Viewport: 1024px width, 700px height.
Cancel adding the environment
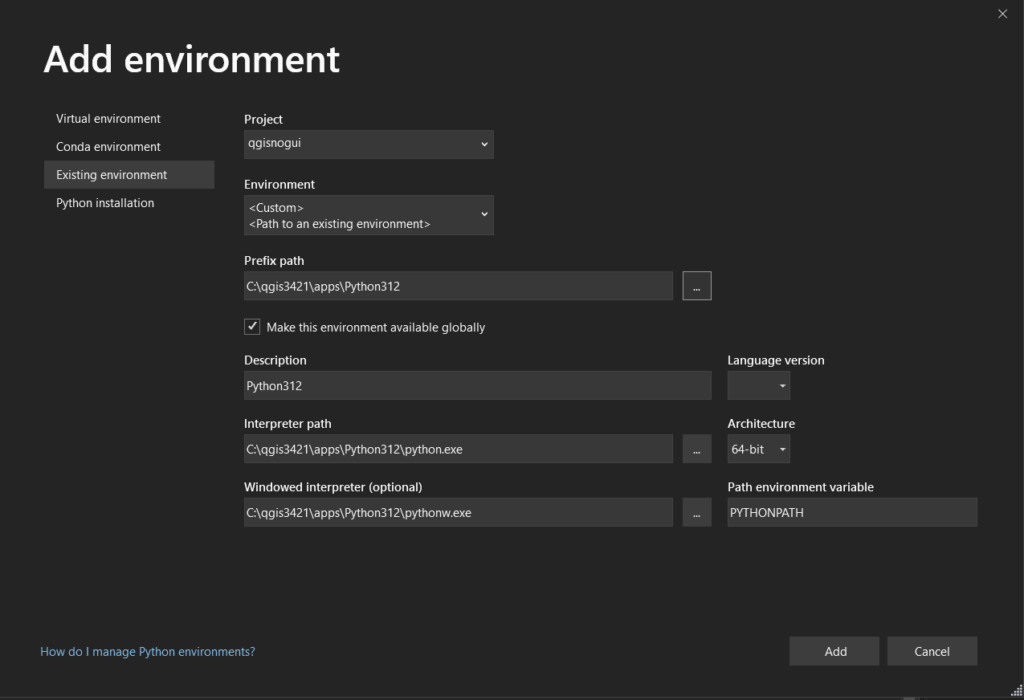click(x=931, y=651)
